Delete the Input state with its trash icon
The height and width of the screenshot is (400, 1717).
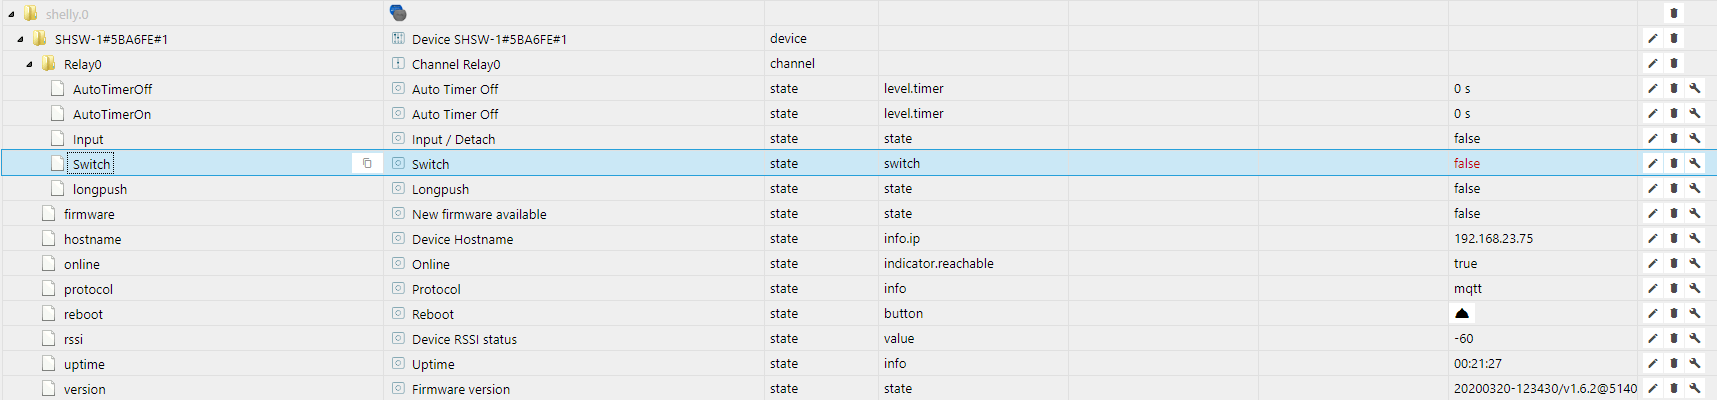(x=1674, y=138)
